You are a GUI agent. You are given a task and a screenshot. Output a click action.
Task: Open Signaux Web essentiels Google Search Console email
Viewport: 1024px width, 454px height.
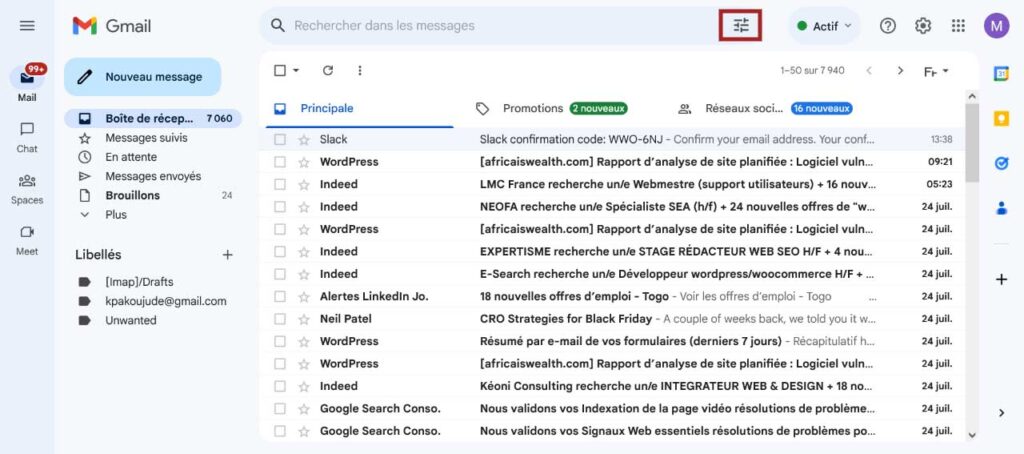tap(612, 431)
